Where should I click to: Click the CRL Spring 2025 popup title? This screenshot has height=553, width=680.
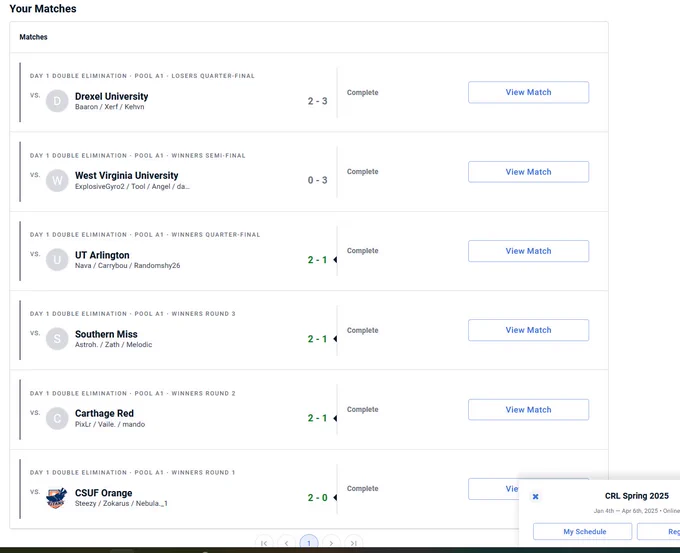point(637,496)
